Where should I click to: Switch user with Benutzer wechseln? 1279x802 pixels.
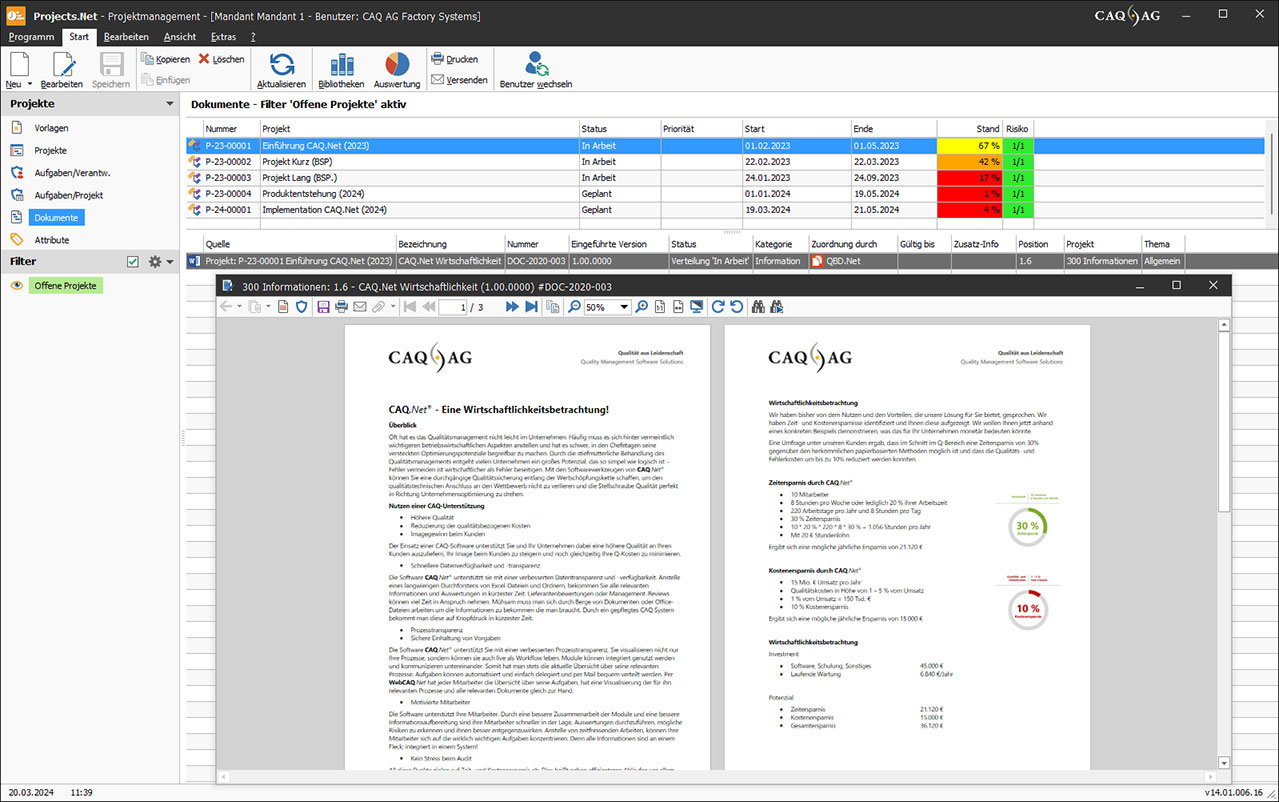[536, 70]
